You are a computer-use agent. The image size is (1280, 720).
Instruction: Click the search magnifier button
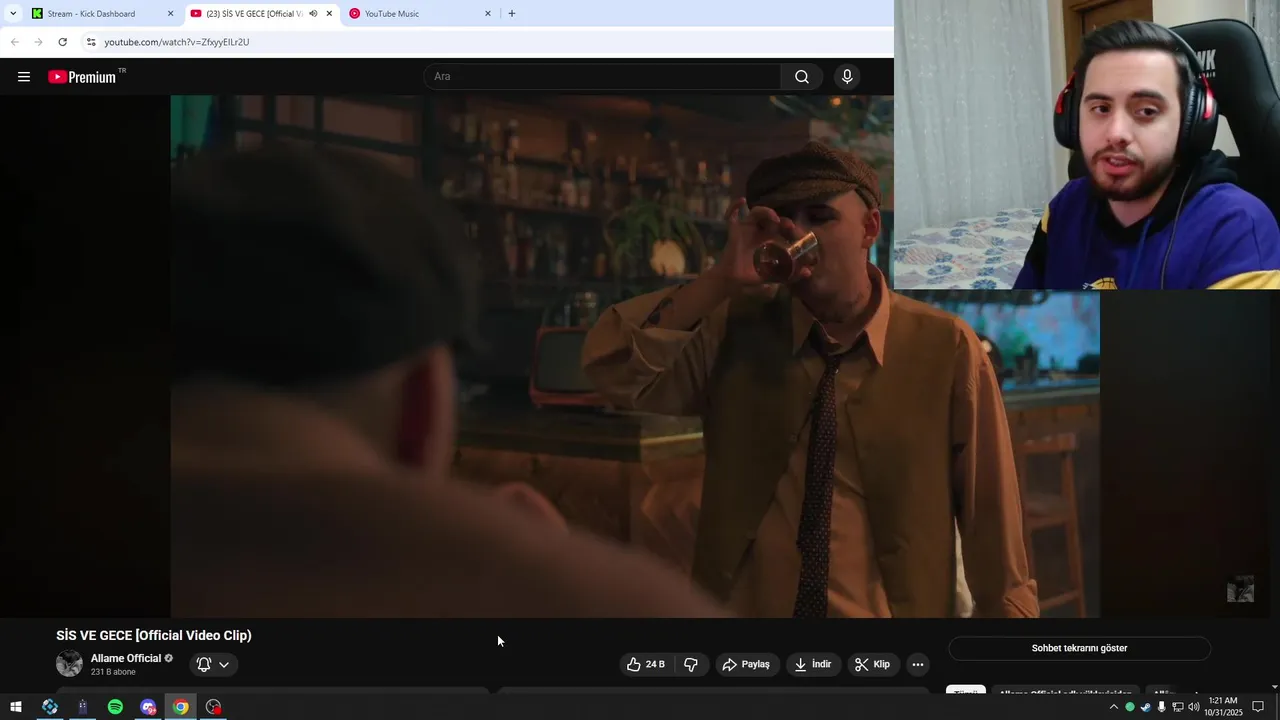(802, 77)
